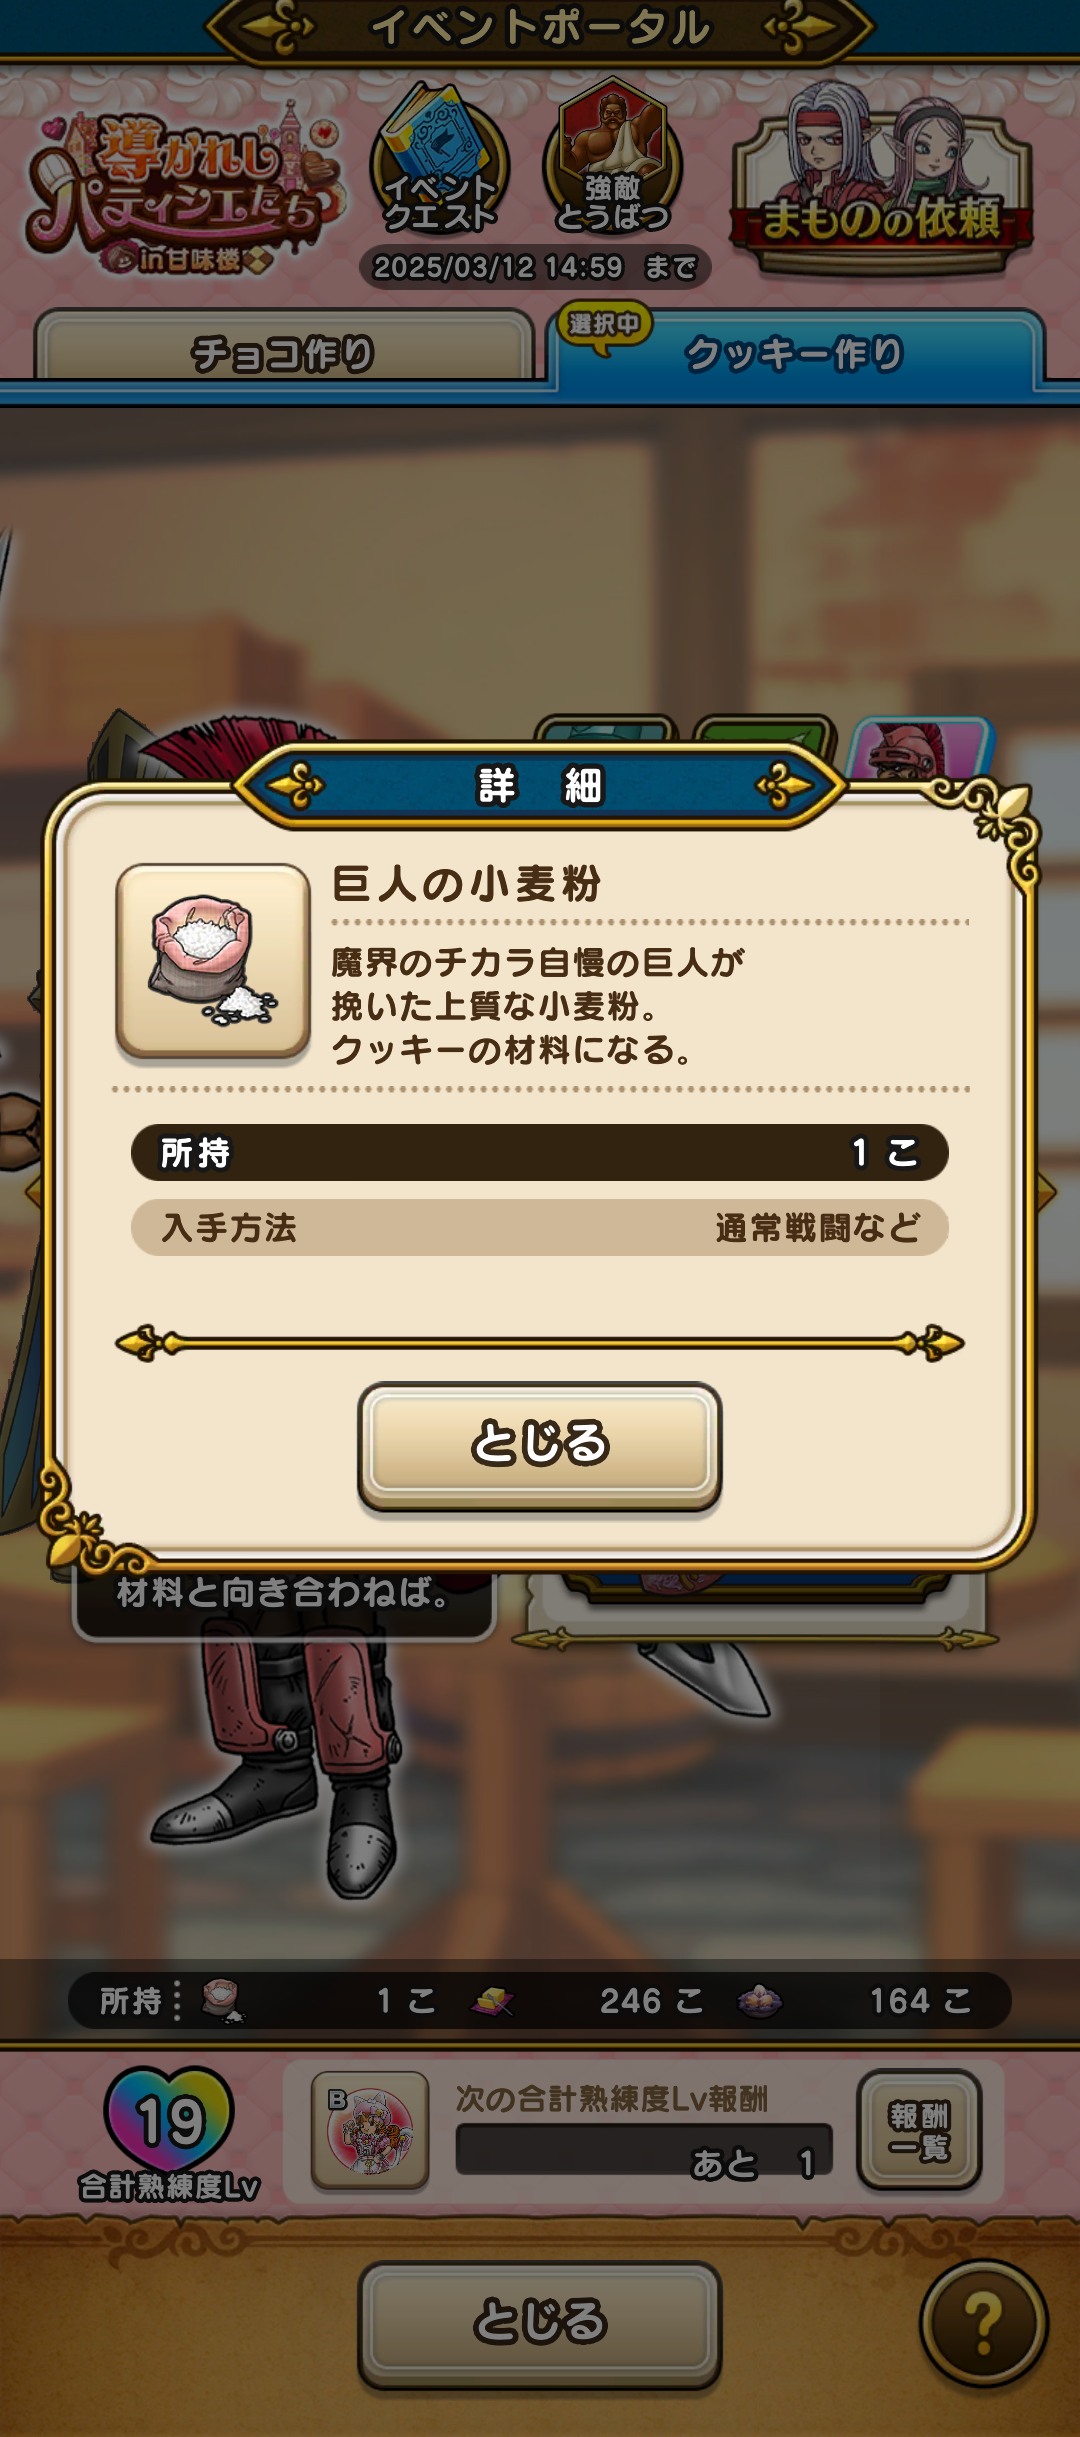This screenshot has height=2437, width=1080.
Task: Select the クッキー作り tab
Action: [797, 352]
